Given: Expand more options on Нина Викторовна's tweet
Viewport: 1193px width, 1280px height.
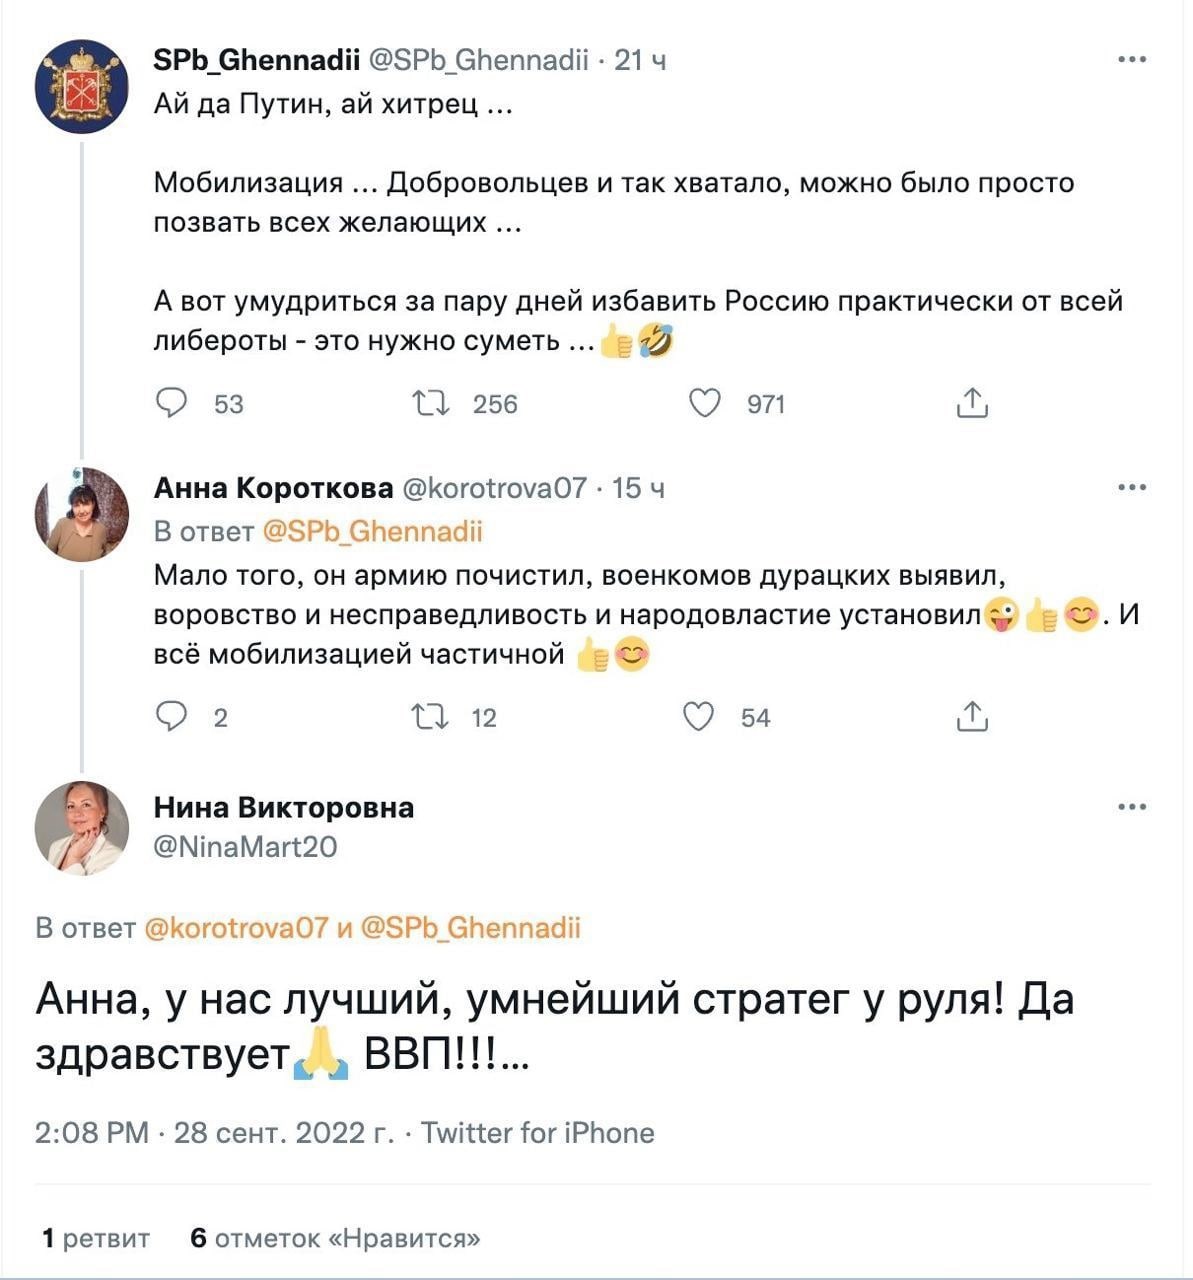Looking at the screenshot, I should point(1132,807).
